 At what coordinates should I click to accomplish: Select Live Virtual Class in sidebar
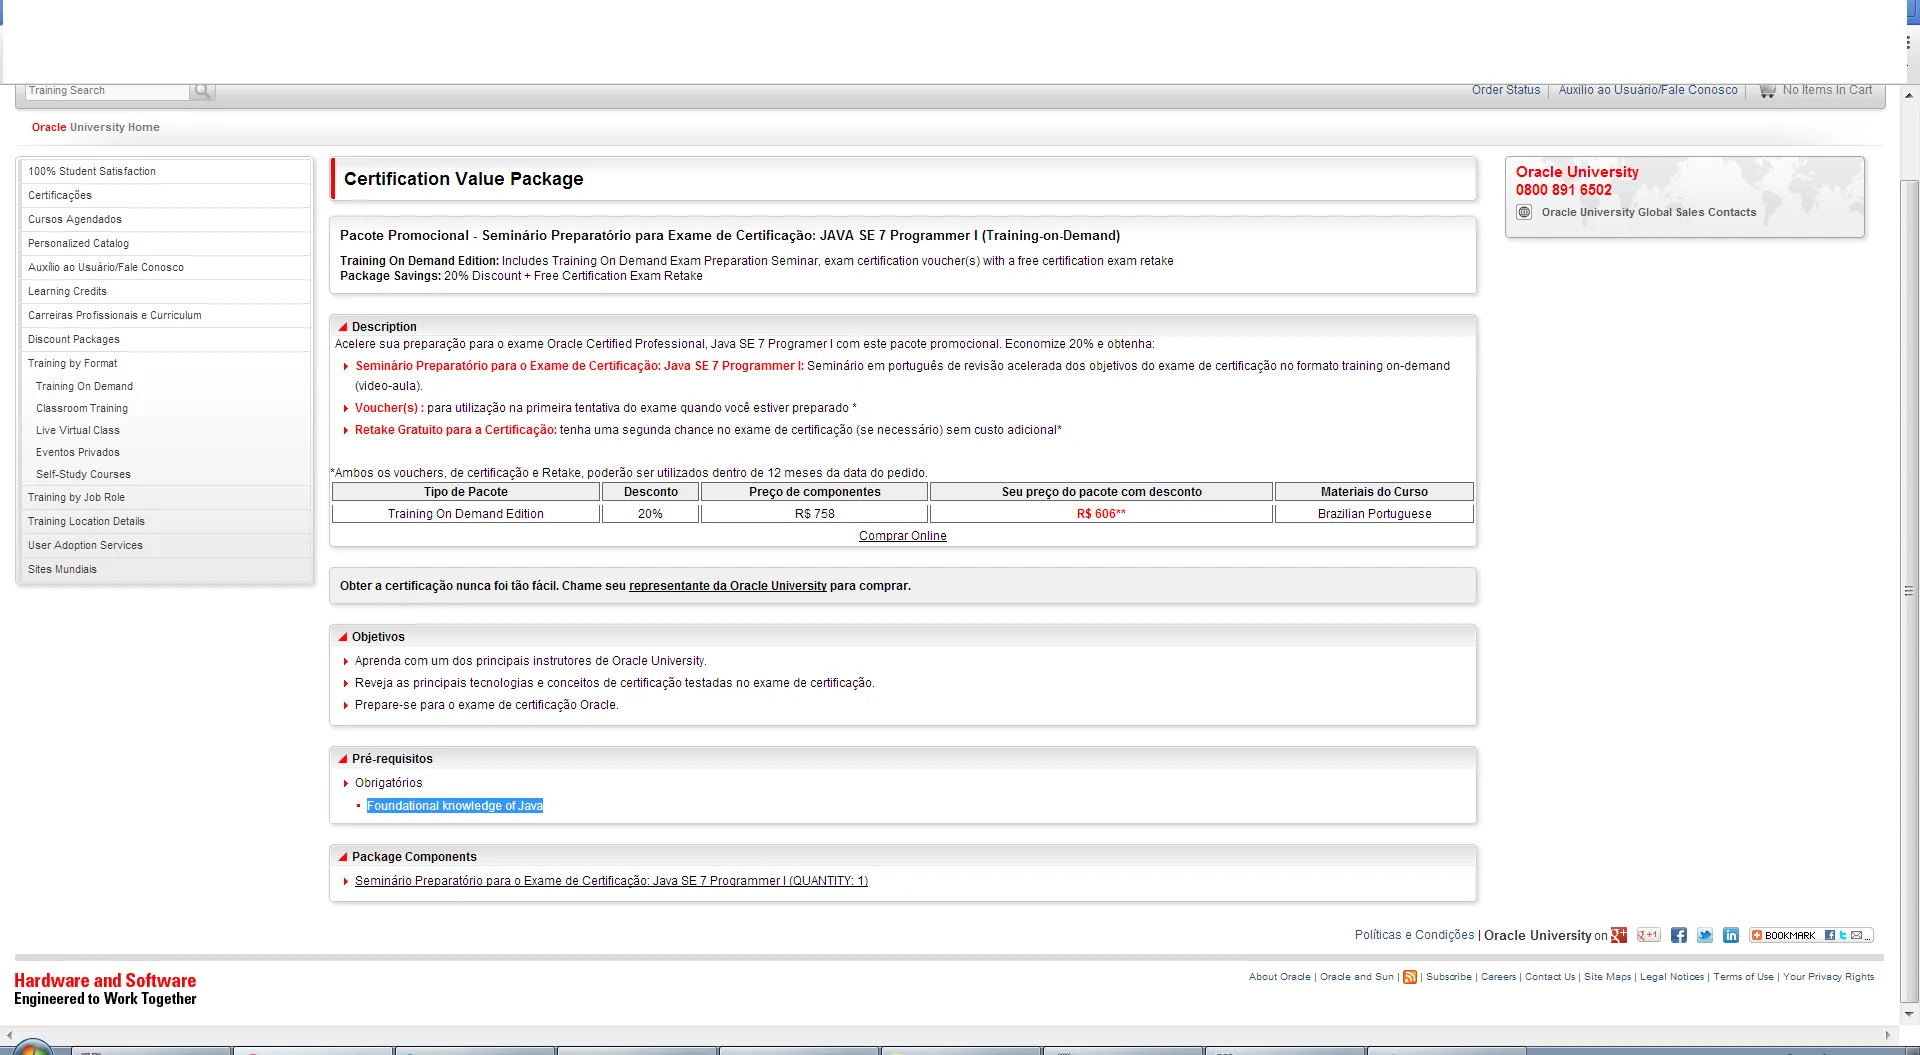click(78, 431)
